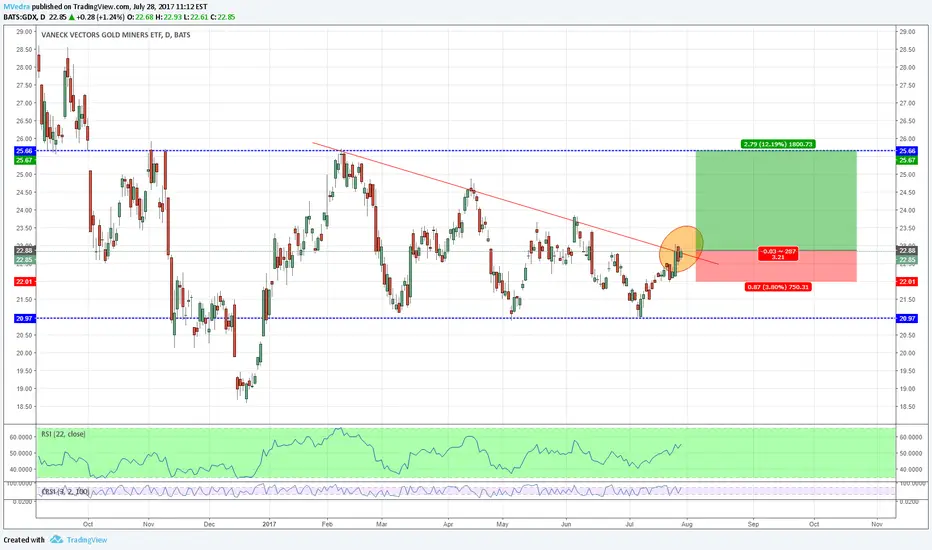
Task: Click the 2017 label on time axis
Action: click(269, 524)
